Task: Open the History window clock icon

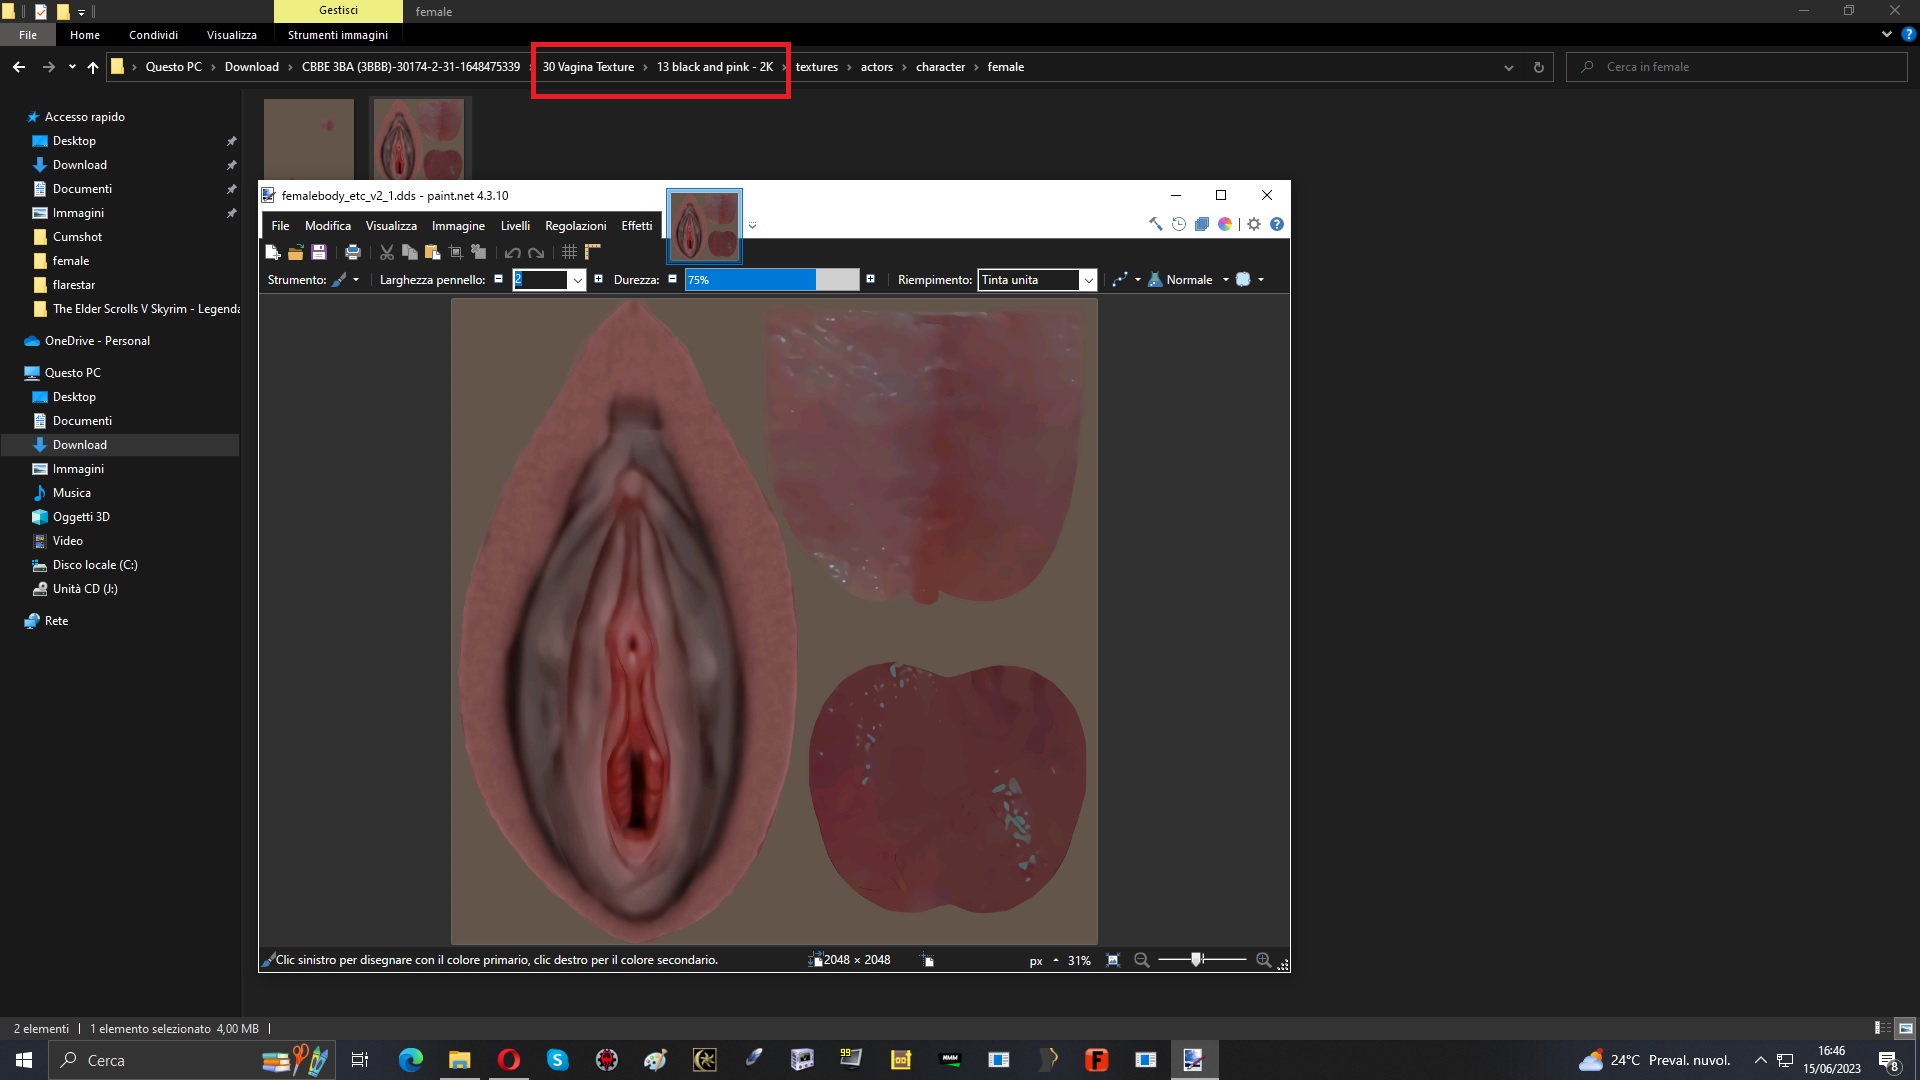Action: [x=1179, y=225]
